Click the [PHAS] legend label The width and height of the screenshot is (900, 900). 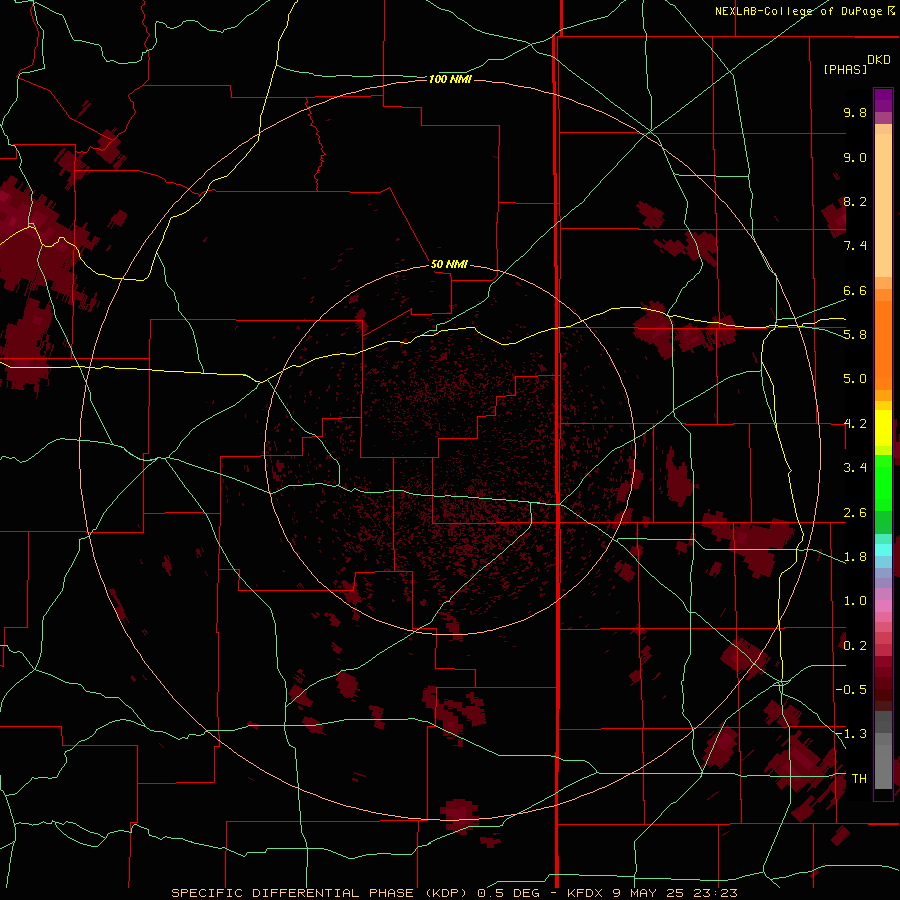pyautogui.click(x=845, y=69)
